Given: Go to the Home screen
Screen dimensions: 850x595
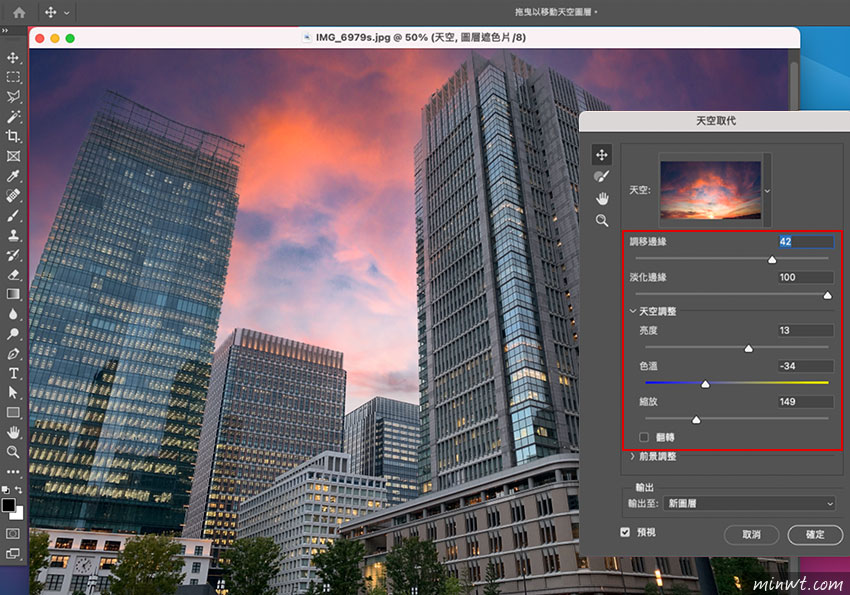Looking at the screenshot, I should tap(19, 12).
